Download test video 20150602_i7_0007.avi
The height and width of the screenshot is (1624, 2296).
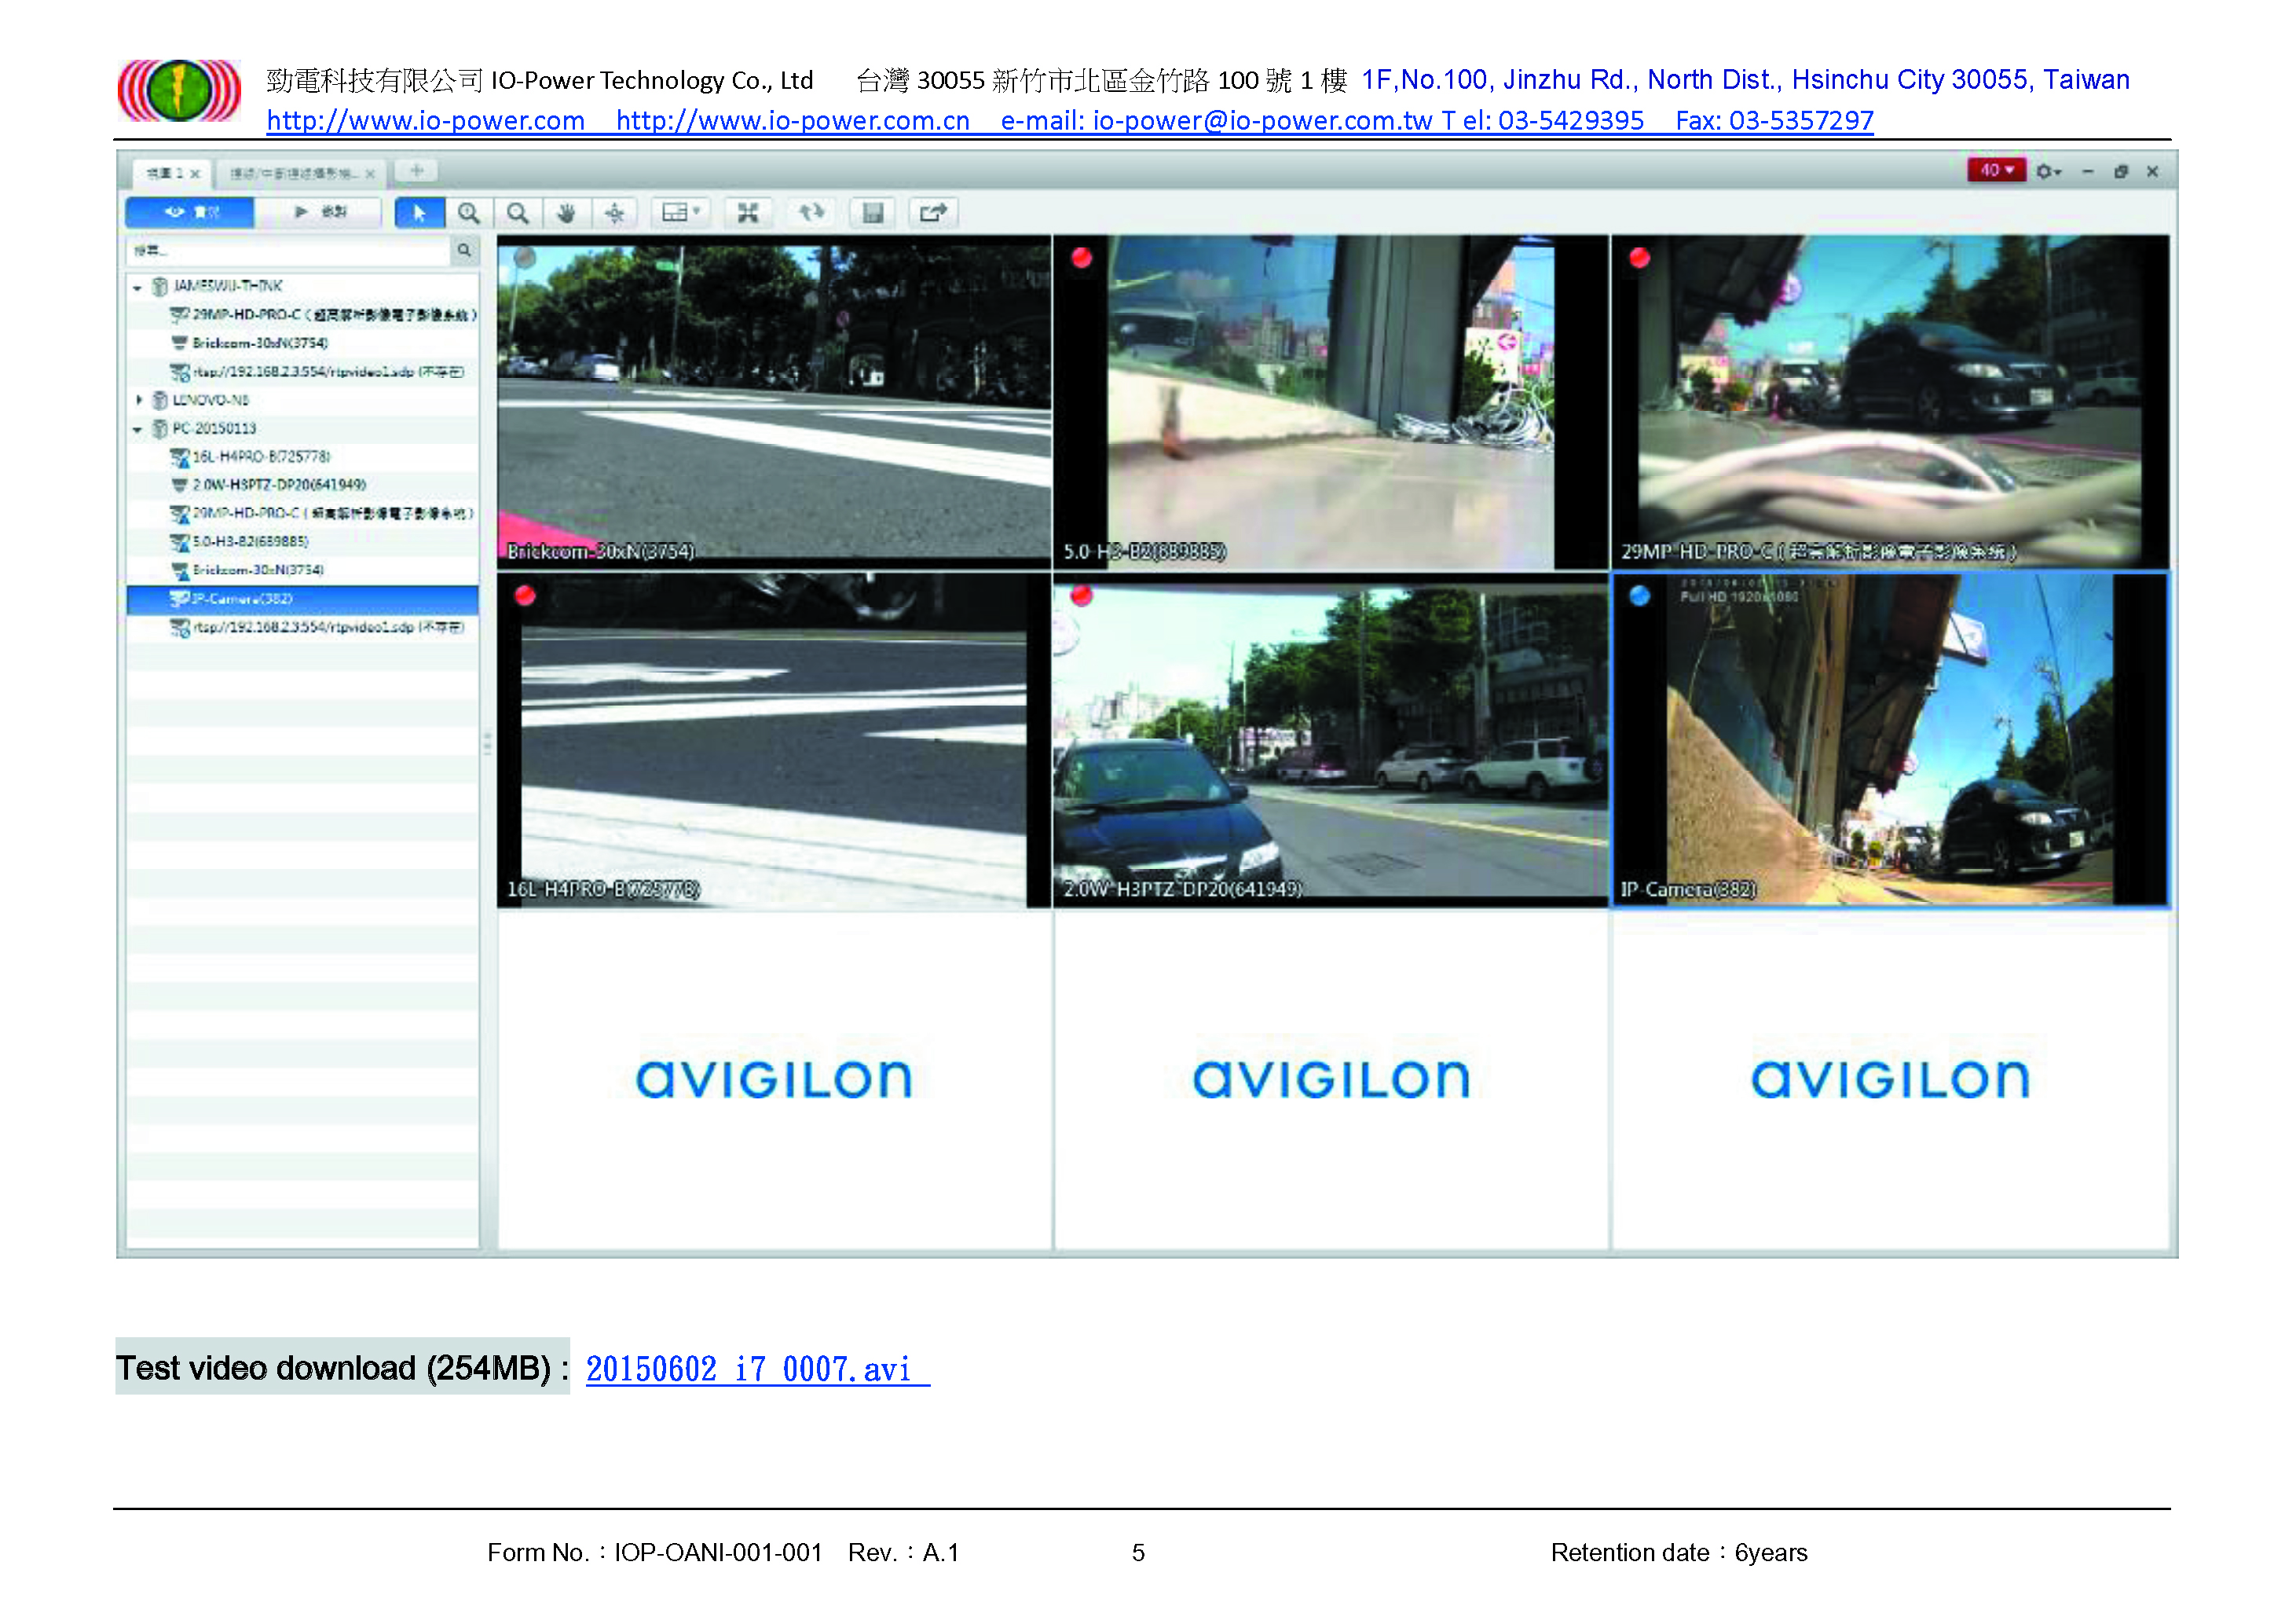click(757, 1369)
